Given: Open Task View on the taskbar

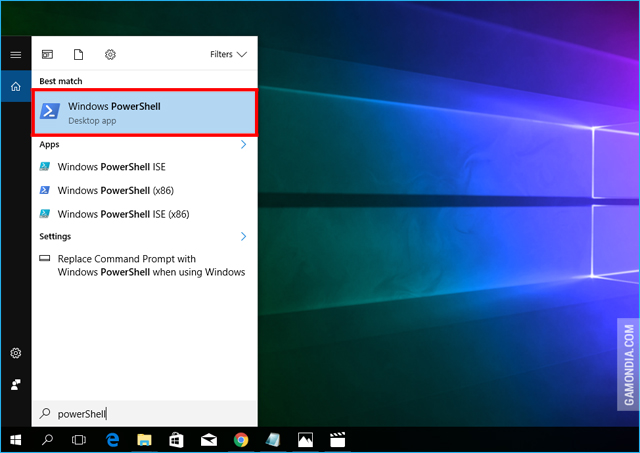Looking at the screenshot, I should pos(79,440).
